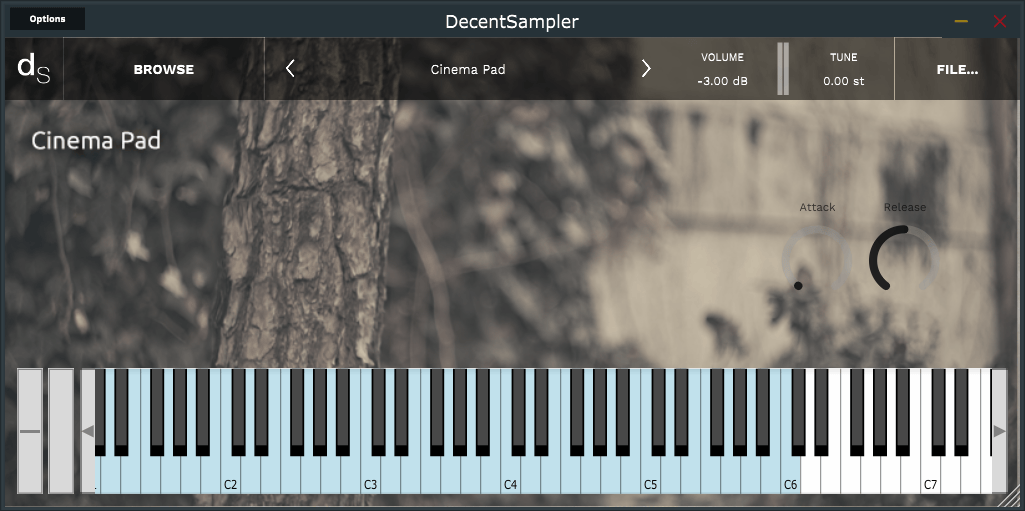Click the pitch bend wheel

click(x=30, y=431)
